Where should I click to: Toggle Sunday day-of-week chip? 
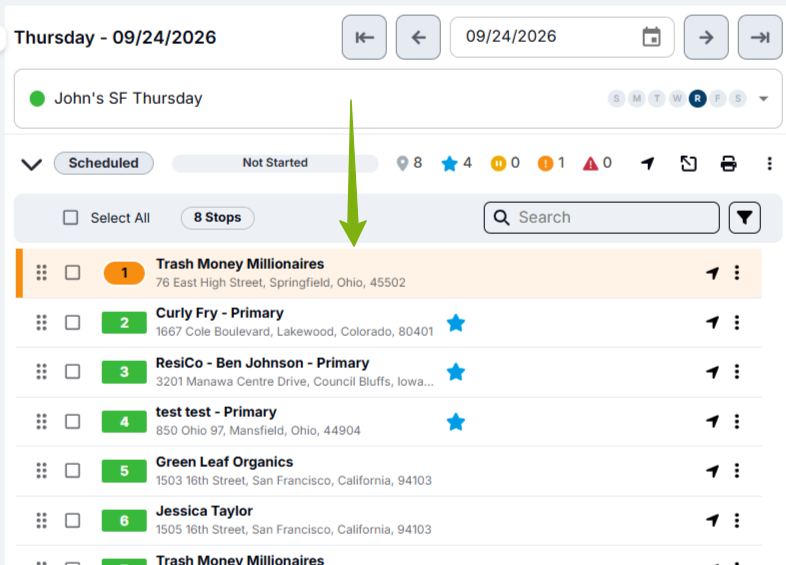(617, 98)
